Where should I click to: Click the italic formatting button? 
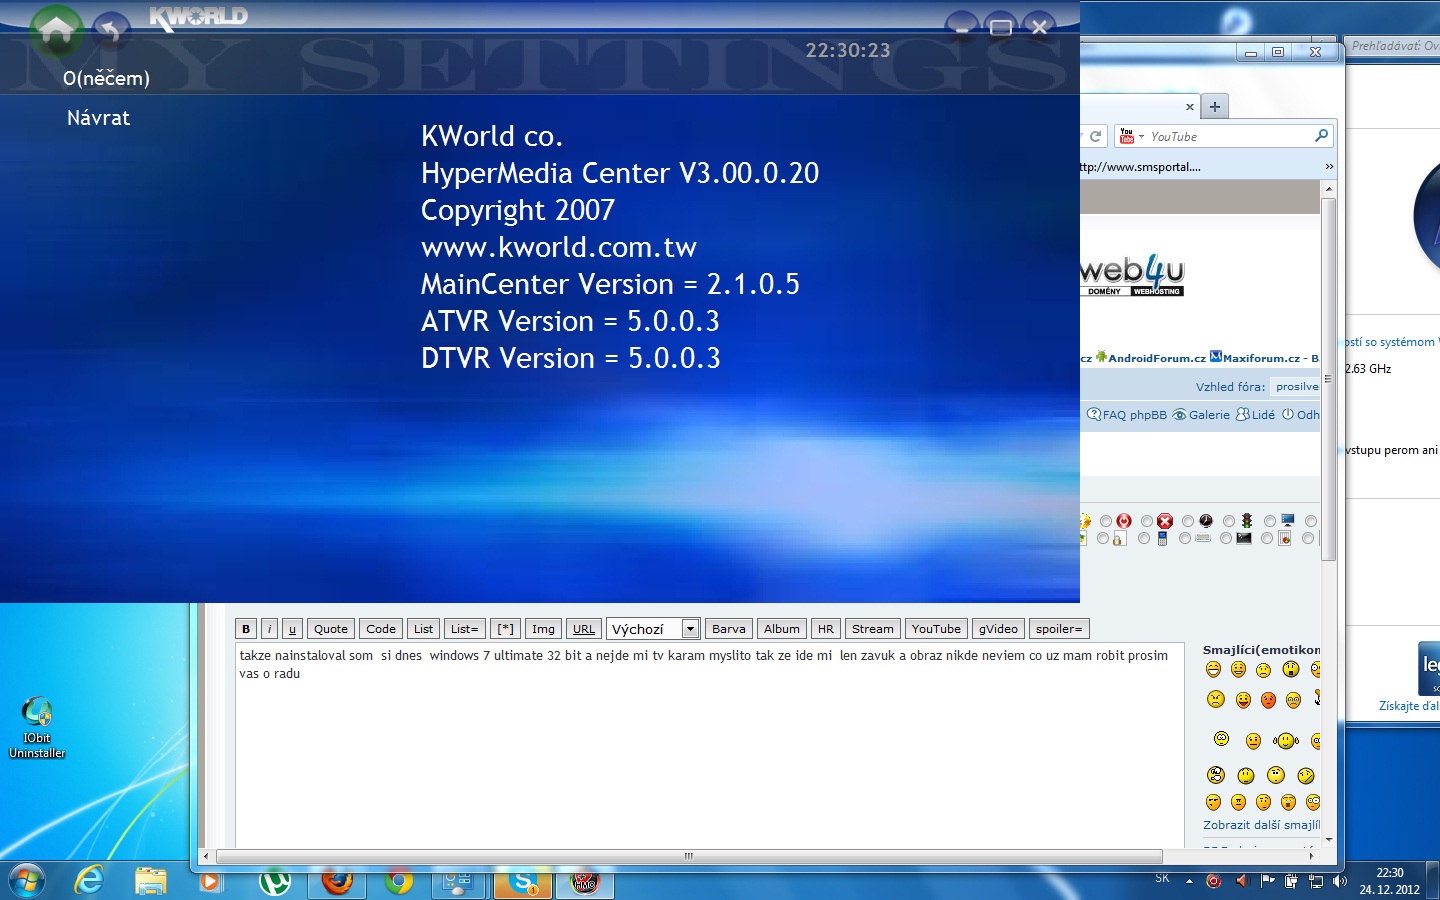tap(269, 629)
